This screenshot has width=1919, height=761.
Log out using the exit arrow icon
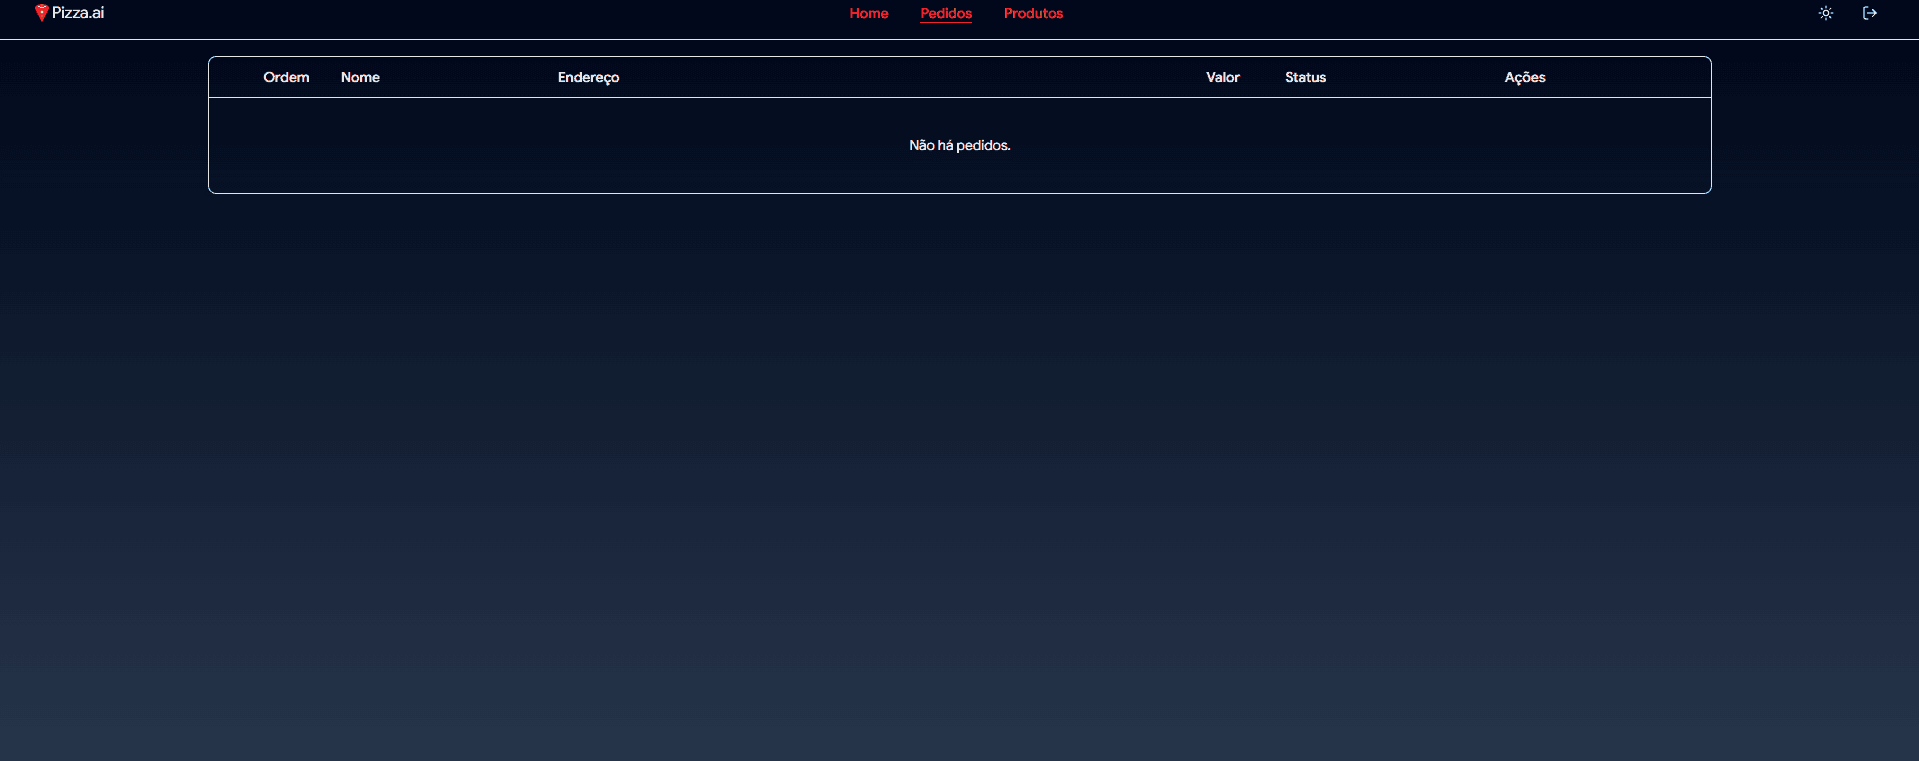pyautogui.click(x=1869, y=13)
